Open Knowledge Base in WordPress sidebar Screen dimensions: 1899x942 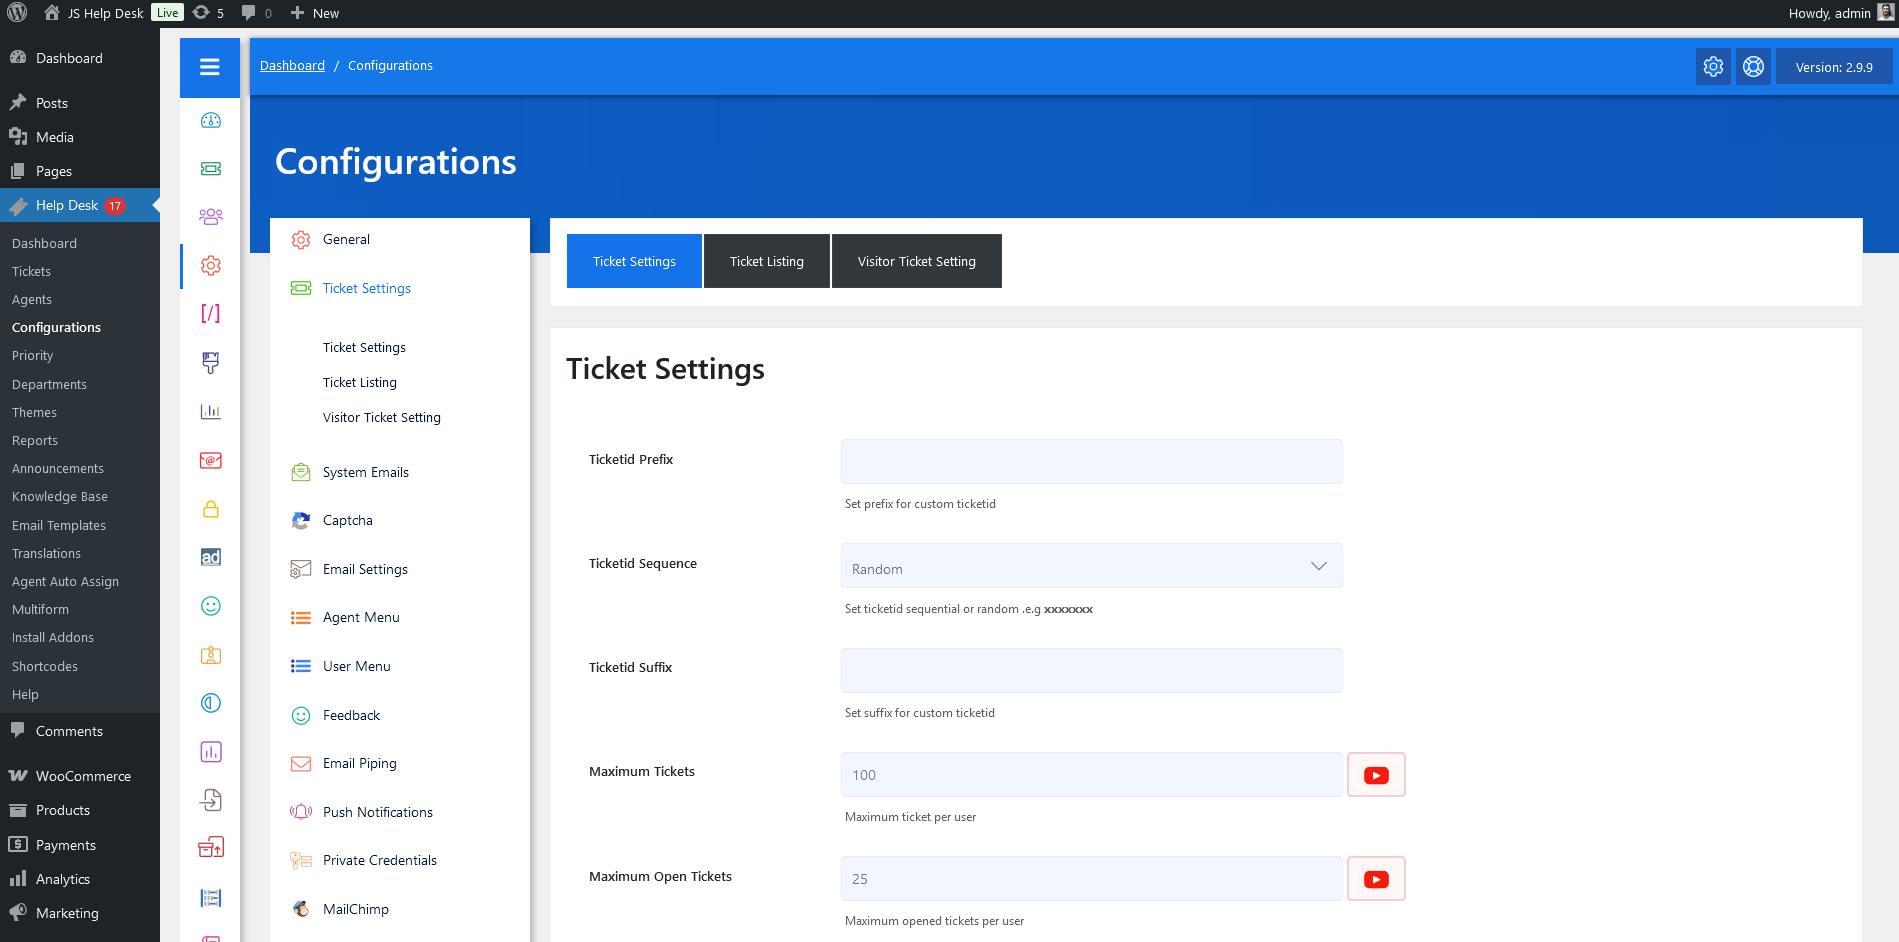pyautogui.click(x=60, y=497)
